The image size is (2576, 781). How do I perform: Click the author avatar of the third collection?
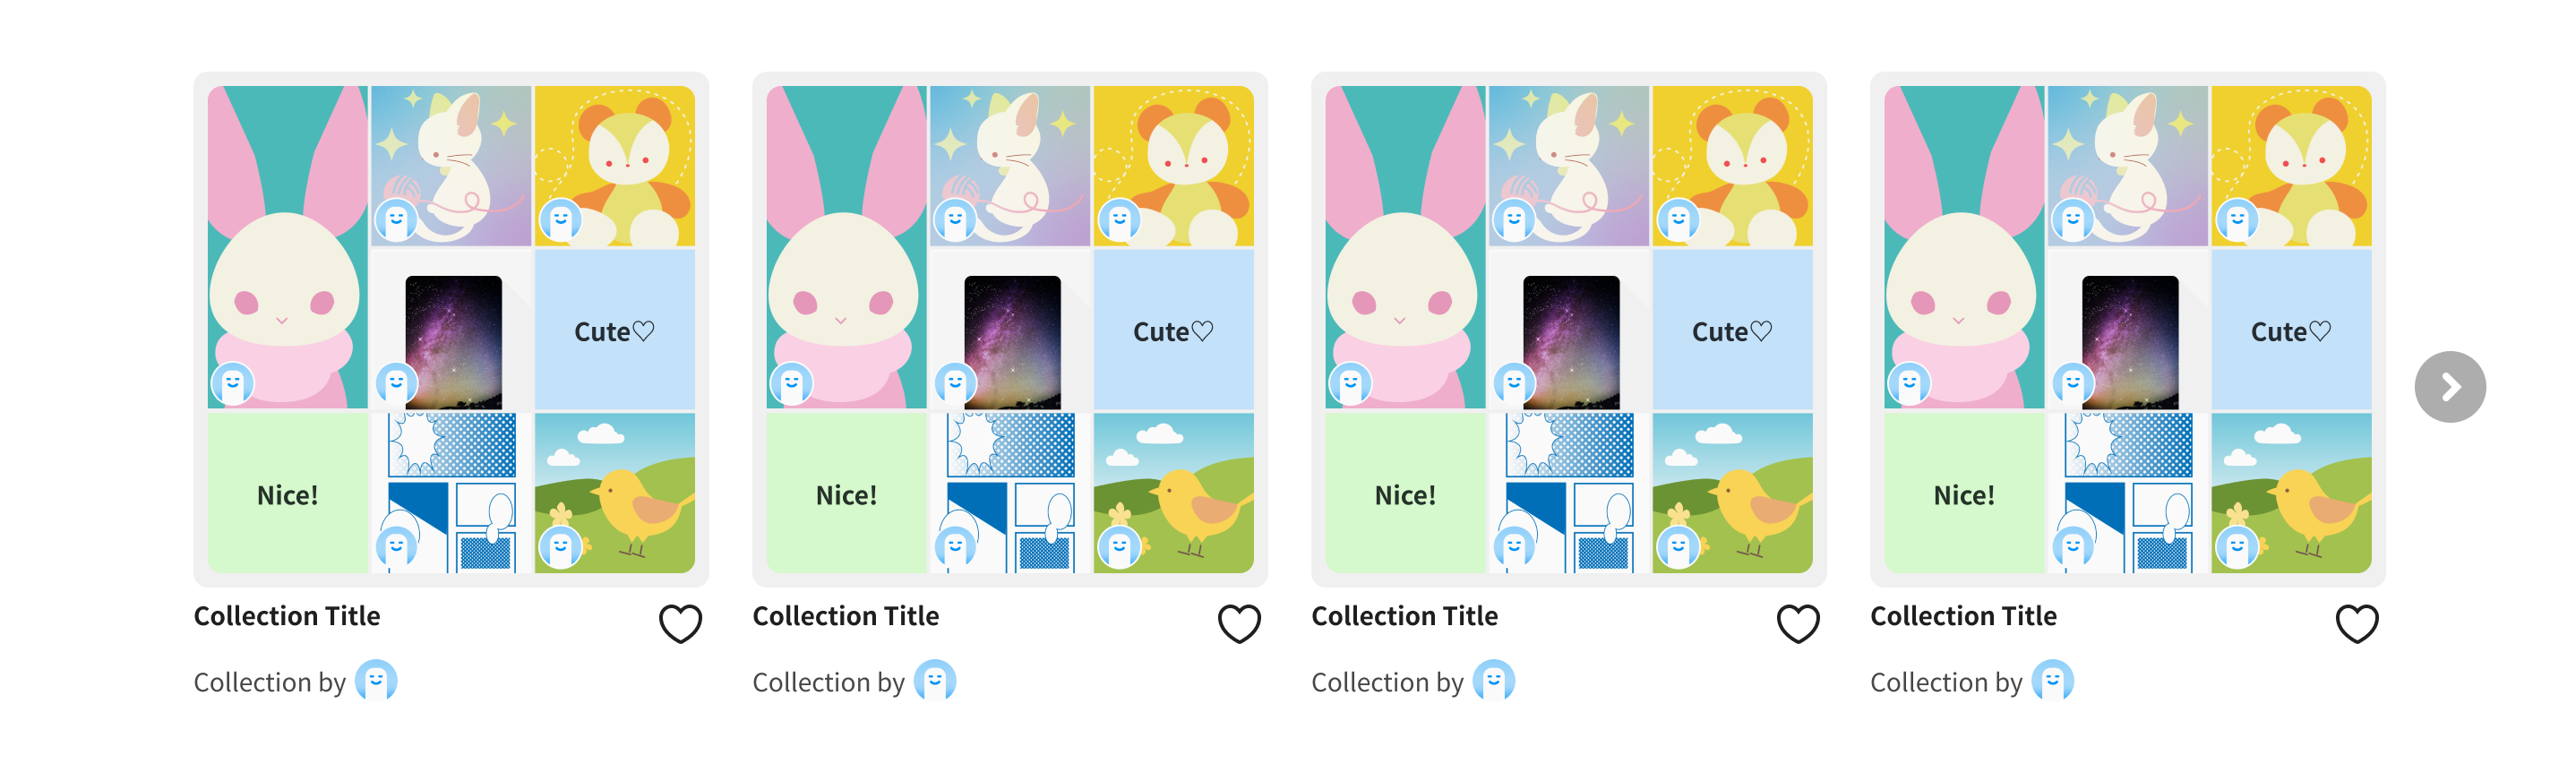(x=1494, y=681)
